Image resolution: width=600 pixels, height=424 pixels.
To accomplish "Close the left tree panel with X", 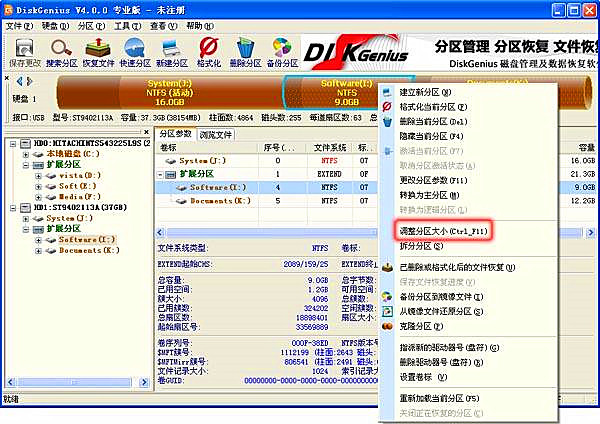I will coord(146,132).
